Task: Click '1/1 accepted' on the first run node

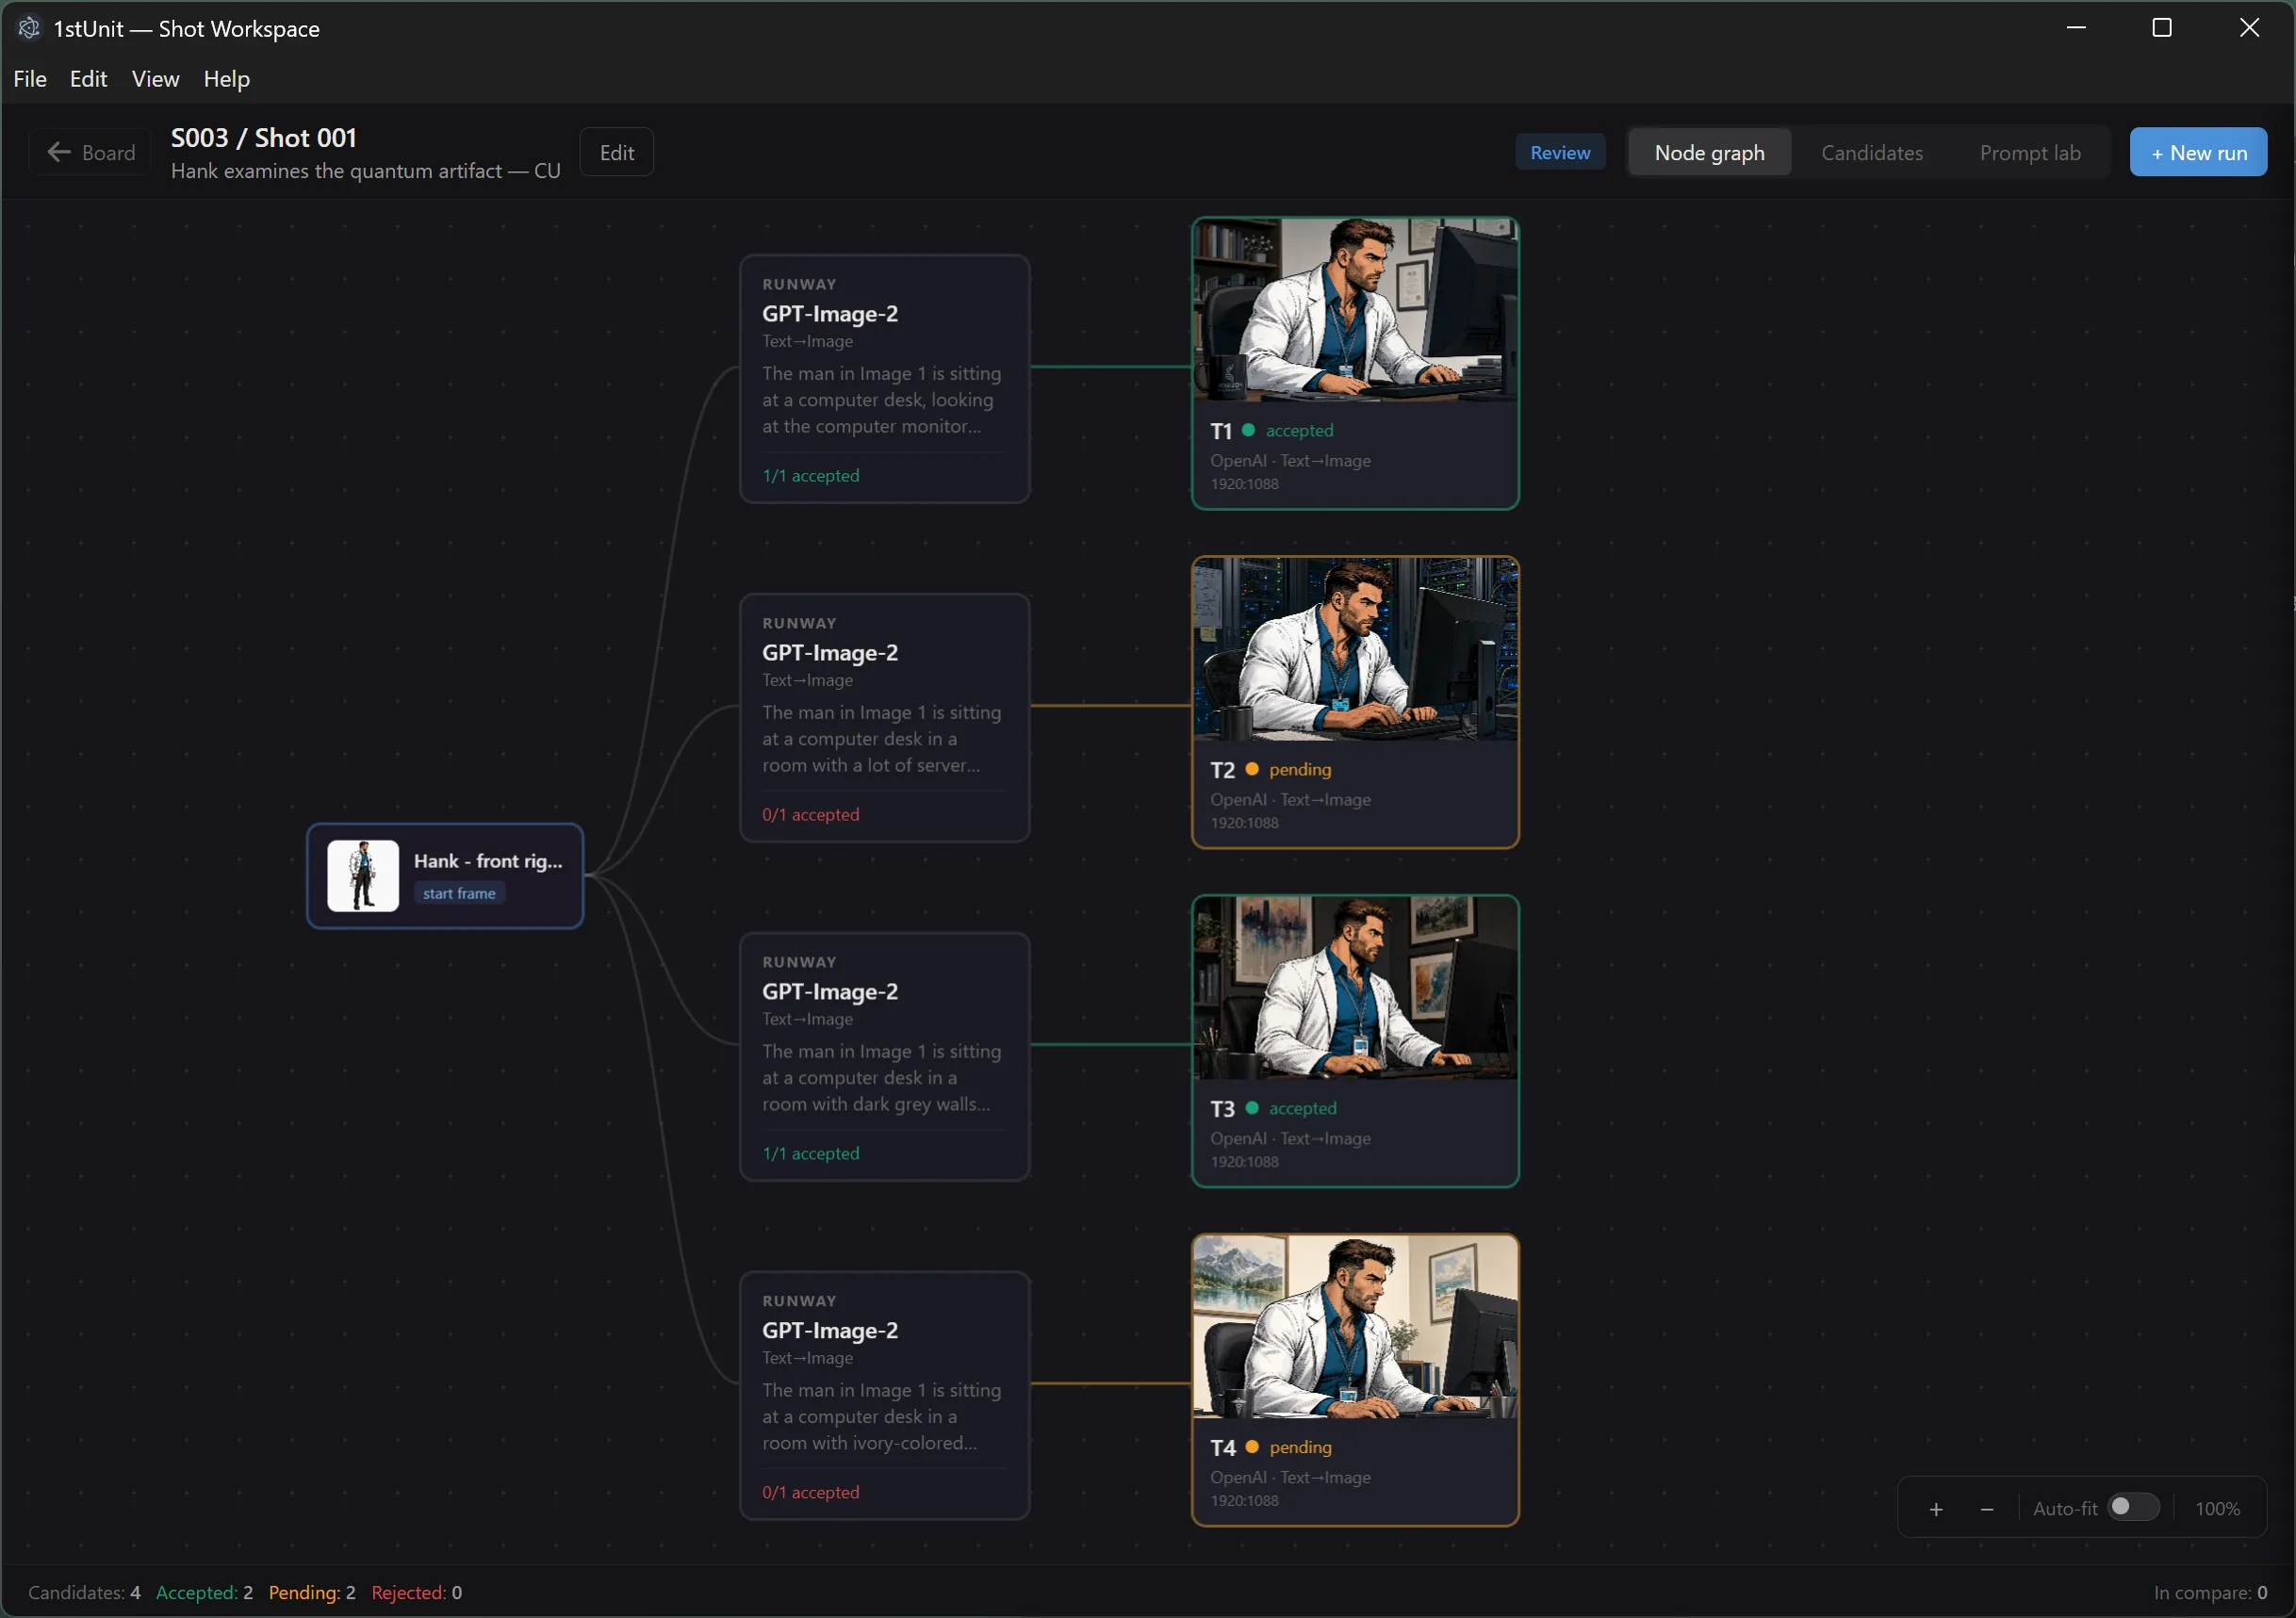Action: (810, 476)
